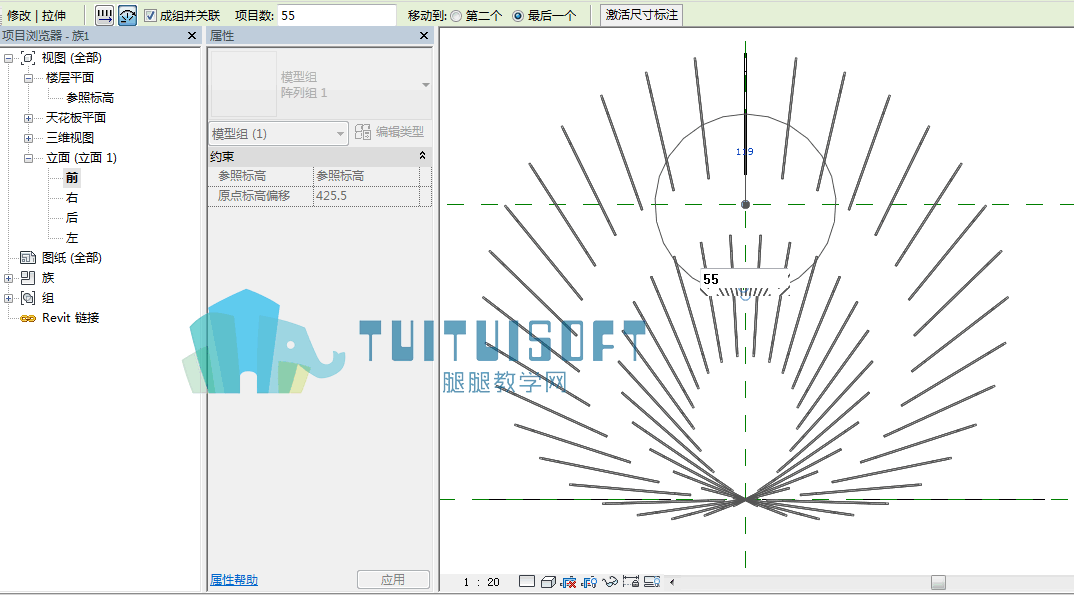
Task: Select the linear array icon
Action: (x=104, y=15)
